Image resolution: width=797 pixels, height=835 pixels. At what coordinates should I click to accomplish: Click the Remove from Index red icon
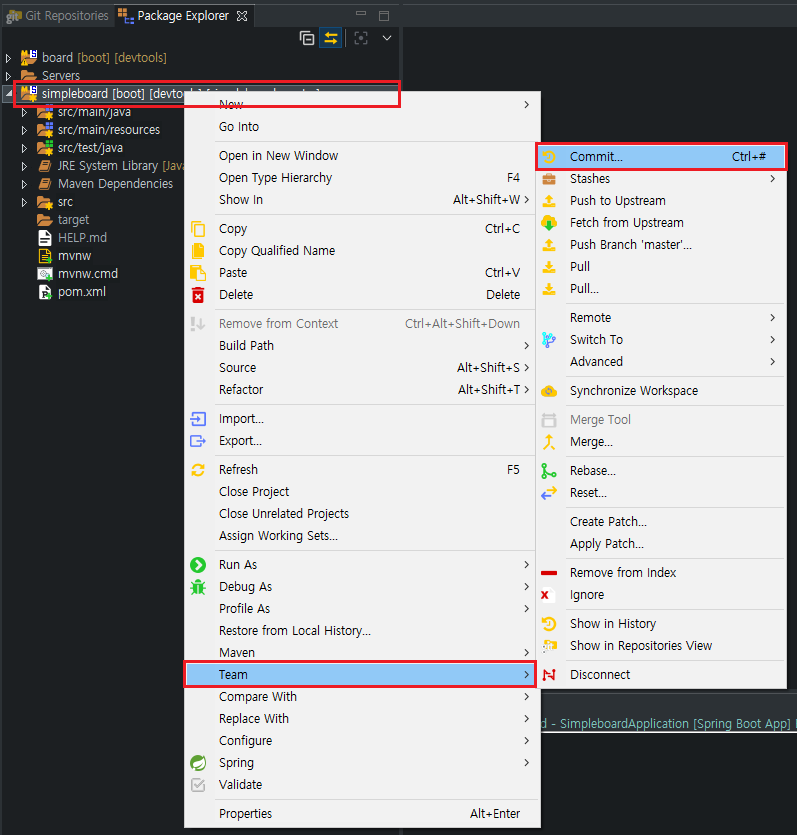coord(549,573)
